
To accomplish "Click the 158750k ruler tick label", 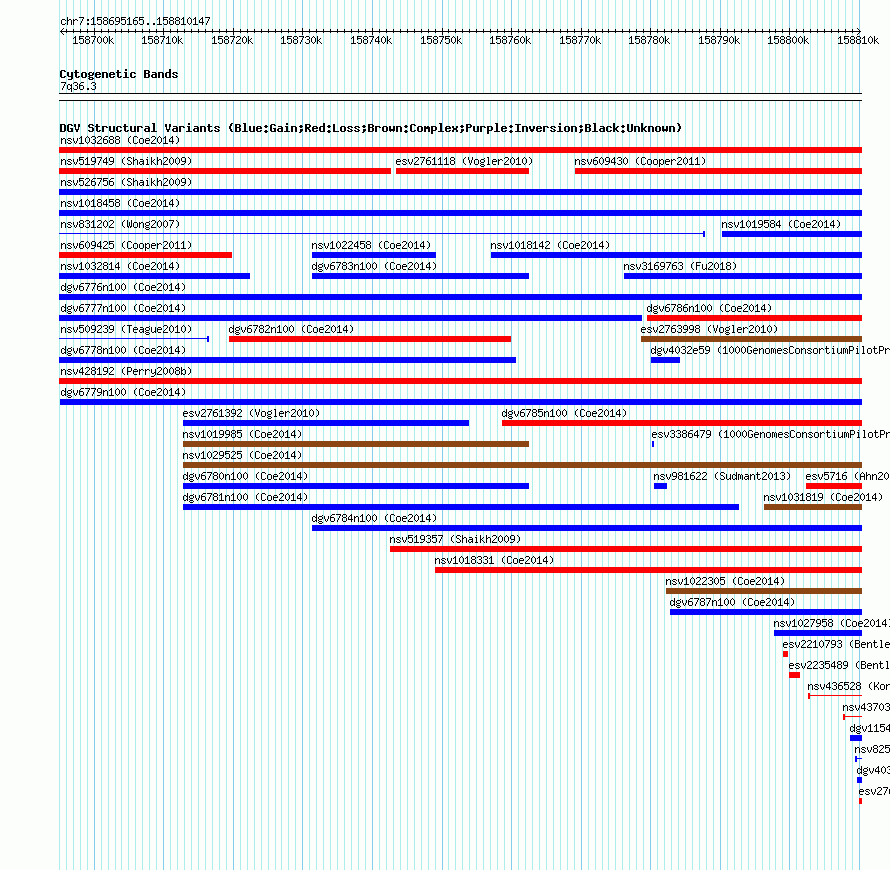I will click(441, 40).
